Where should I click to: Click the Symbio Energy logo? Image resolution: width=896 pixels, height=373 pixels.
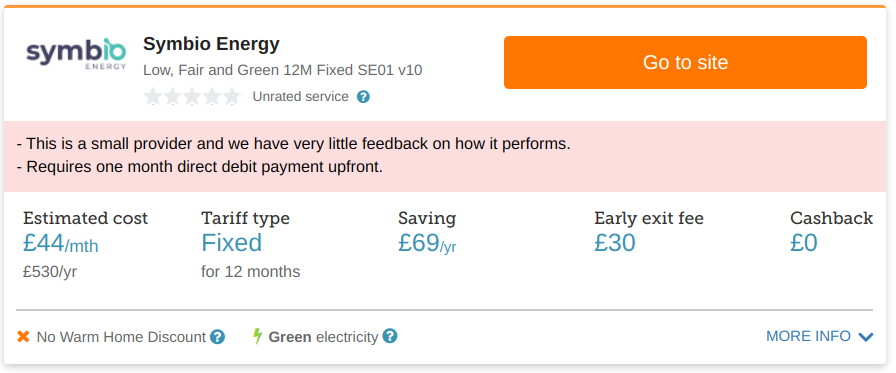point(76,55)
